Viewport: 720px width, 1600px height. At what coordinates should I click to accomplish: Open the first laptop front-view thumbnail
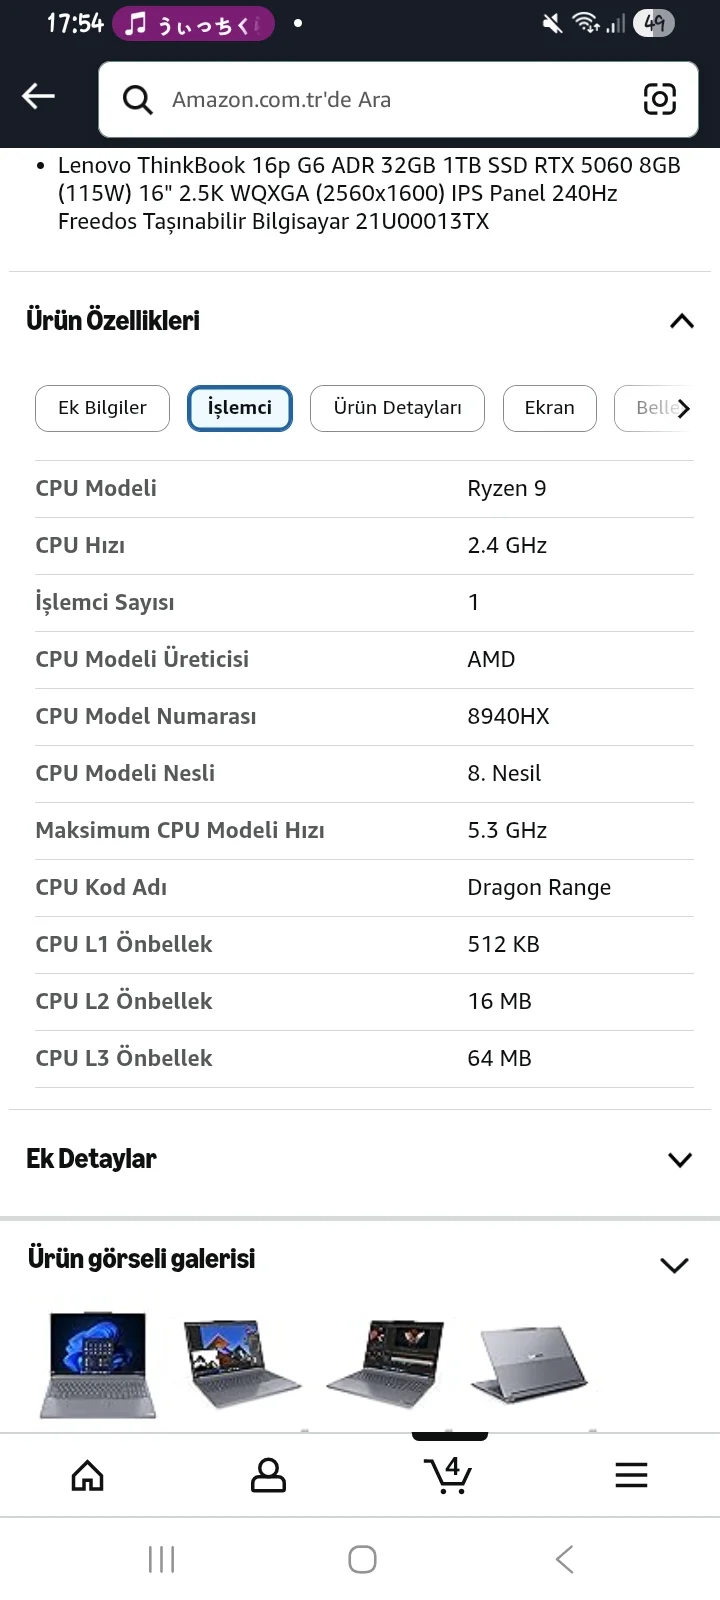pyautogui.click(x=98, y=1365)
